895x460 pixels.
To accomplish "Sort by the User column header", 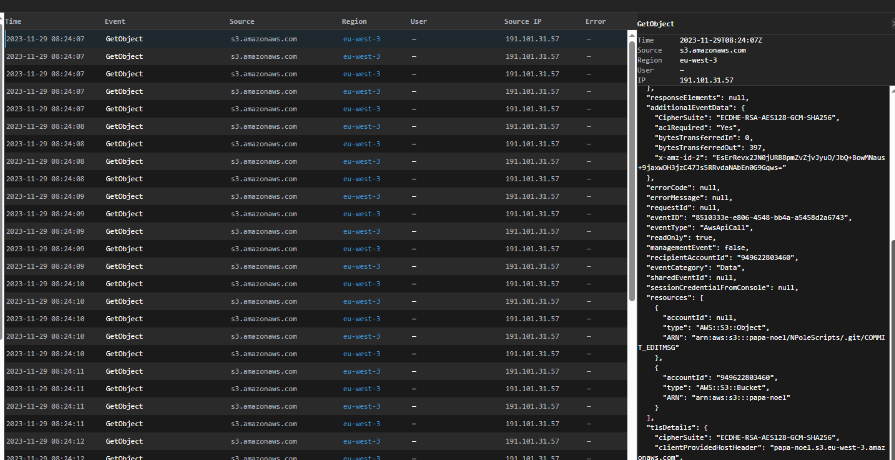I will [419, 21].
